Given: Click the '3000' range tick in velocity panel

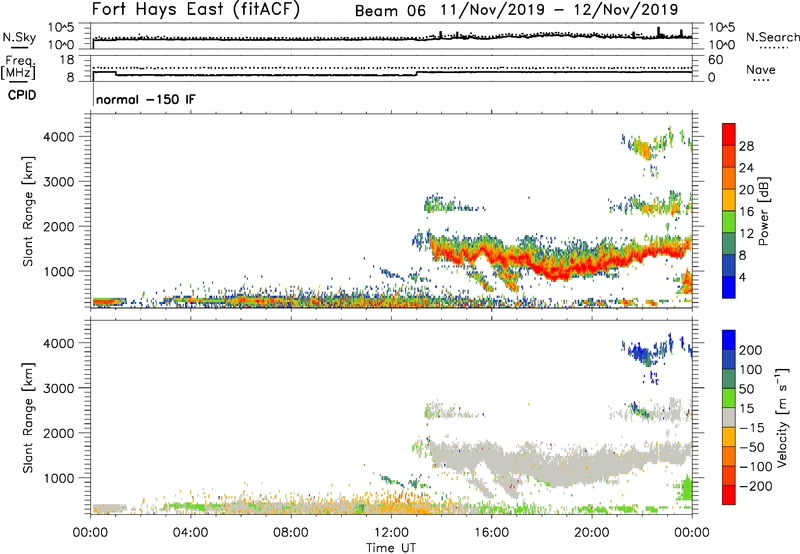Looking at the screenshot, I should pyautogui.click(x=58, y=388).
